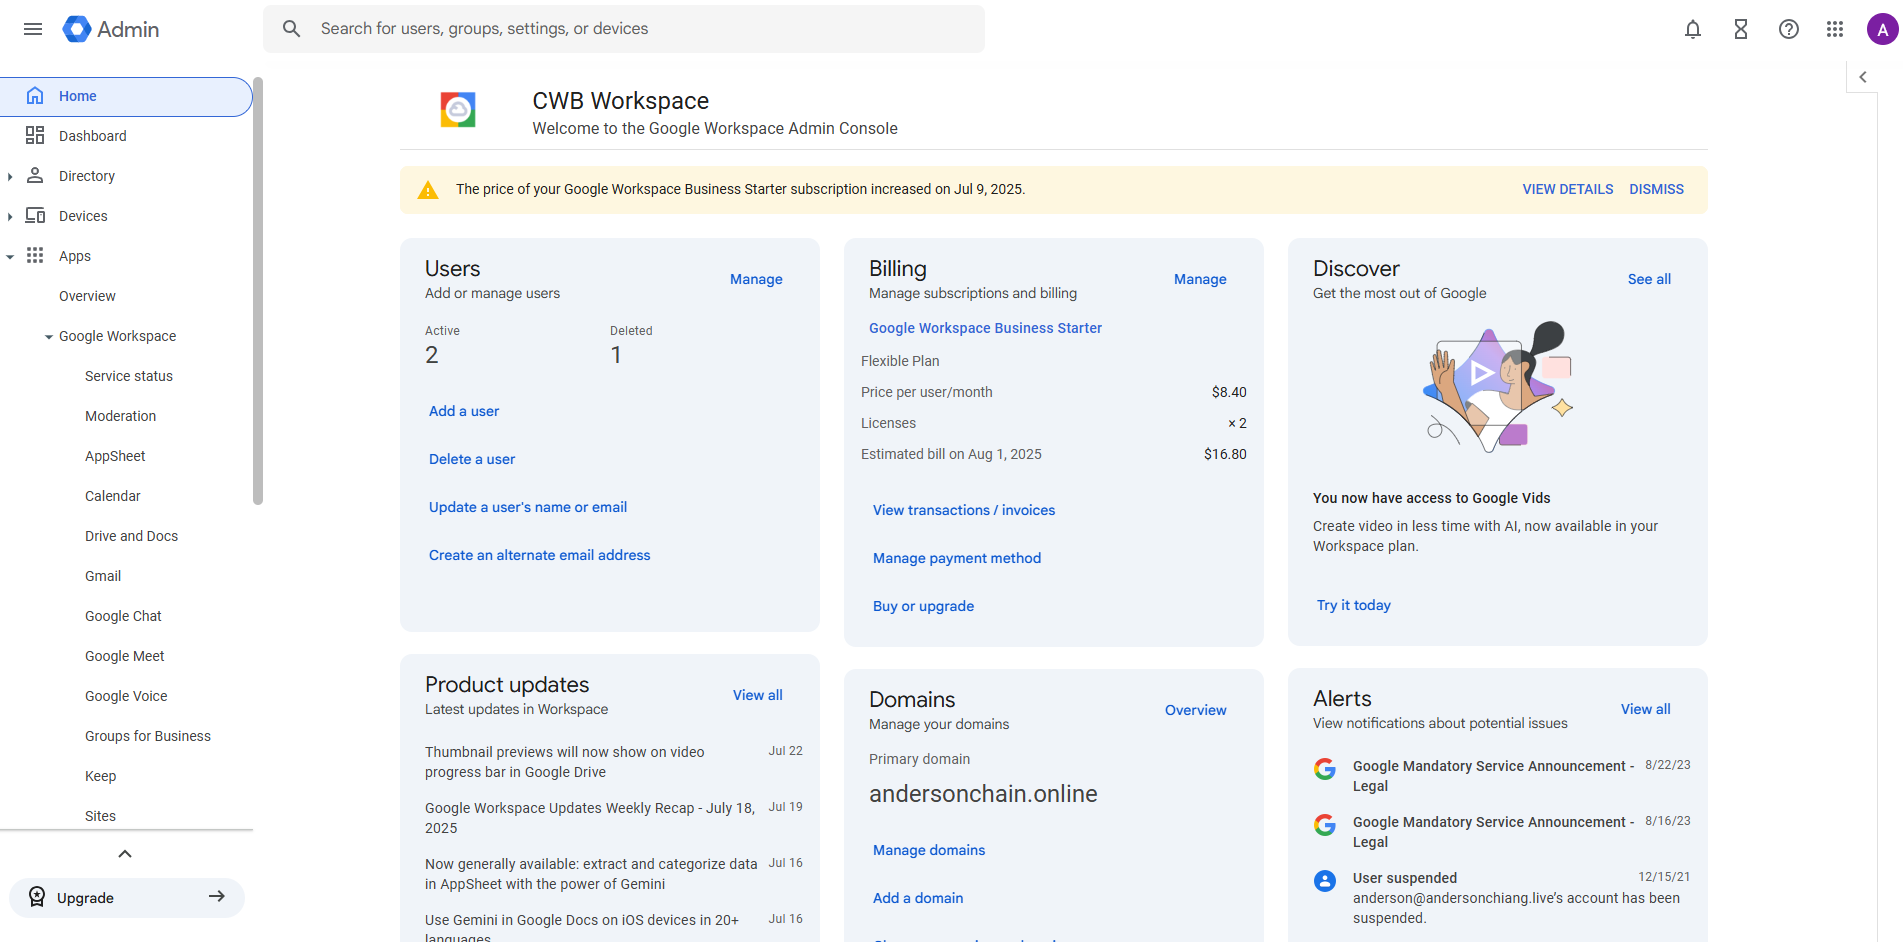This screenshot has height=942, width=1903.
Task: Click Manage domains link
Action: point(929,850)
